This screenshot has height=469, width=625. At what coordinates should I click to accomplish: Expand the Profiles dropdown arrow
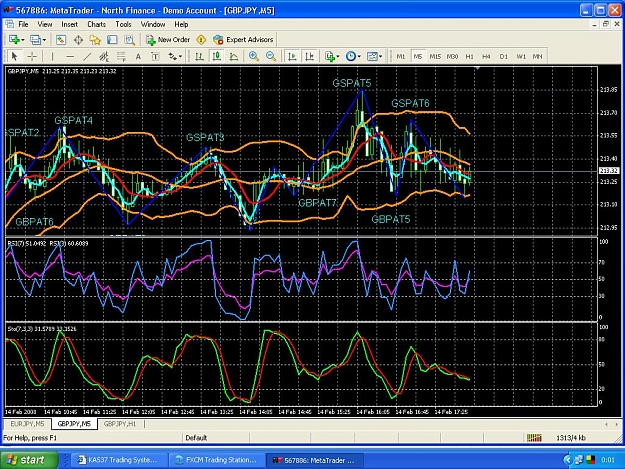coord(44,40)
